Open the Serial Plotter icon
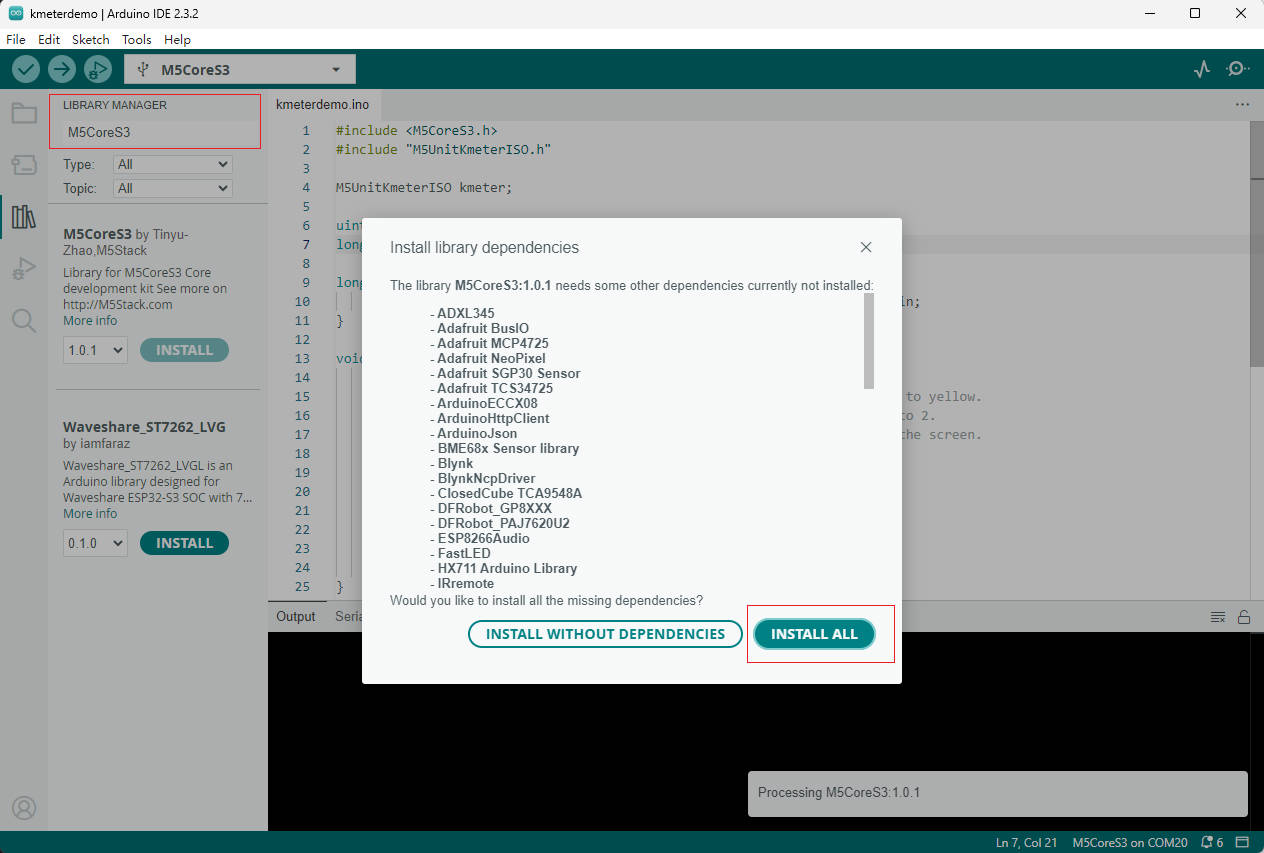Screen dimensions: 1264x853 1202,69
